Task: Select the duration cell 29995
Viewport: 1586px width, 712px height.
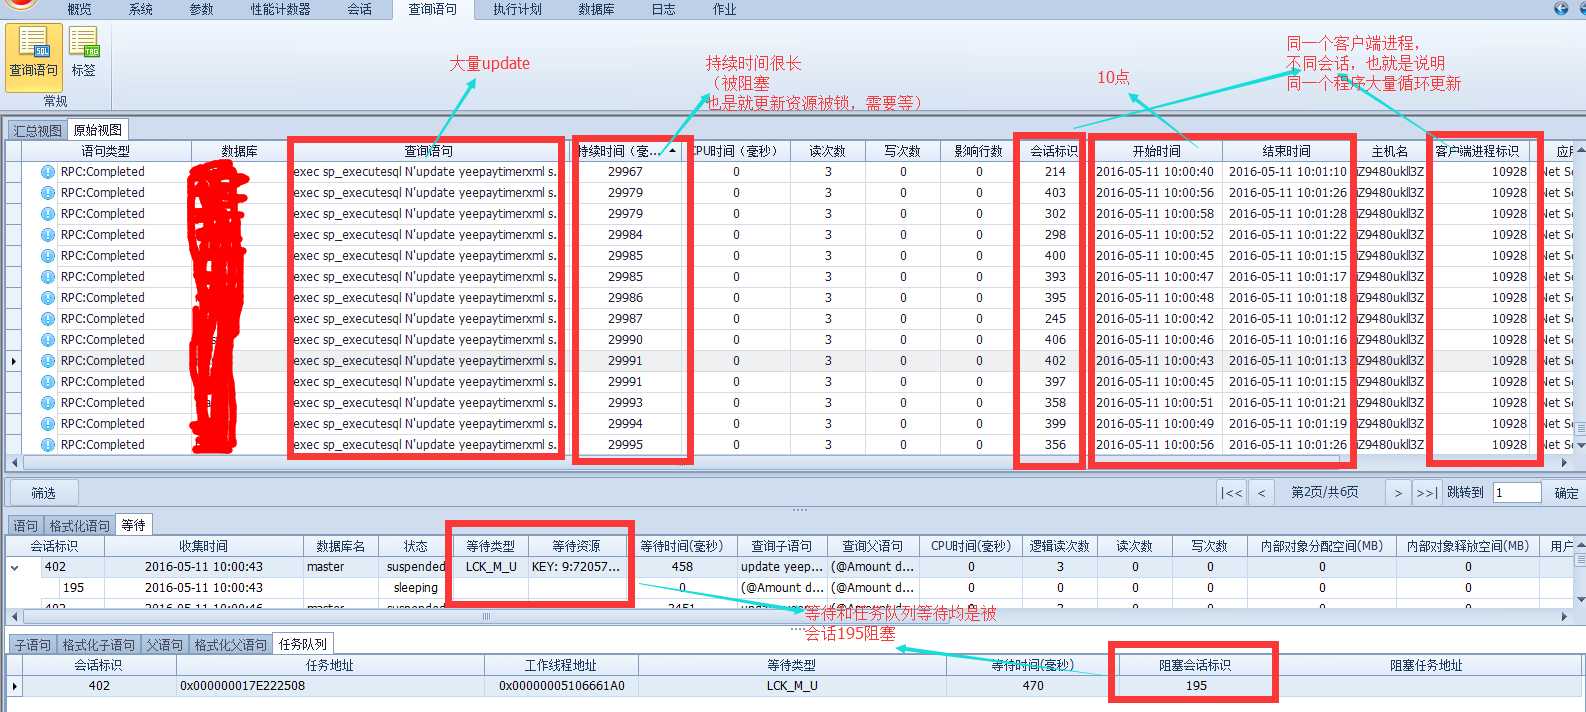Action: [x=625, y=445]
